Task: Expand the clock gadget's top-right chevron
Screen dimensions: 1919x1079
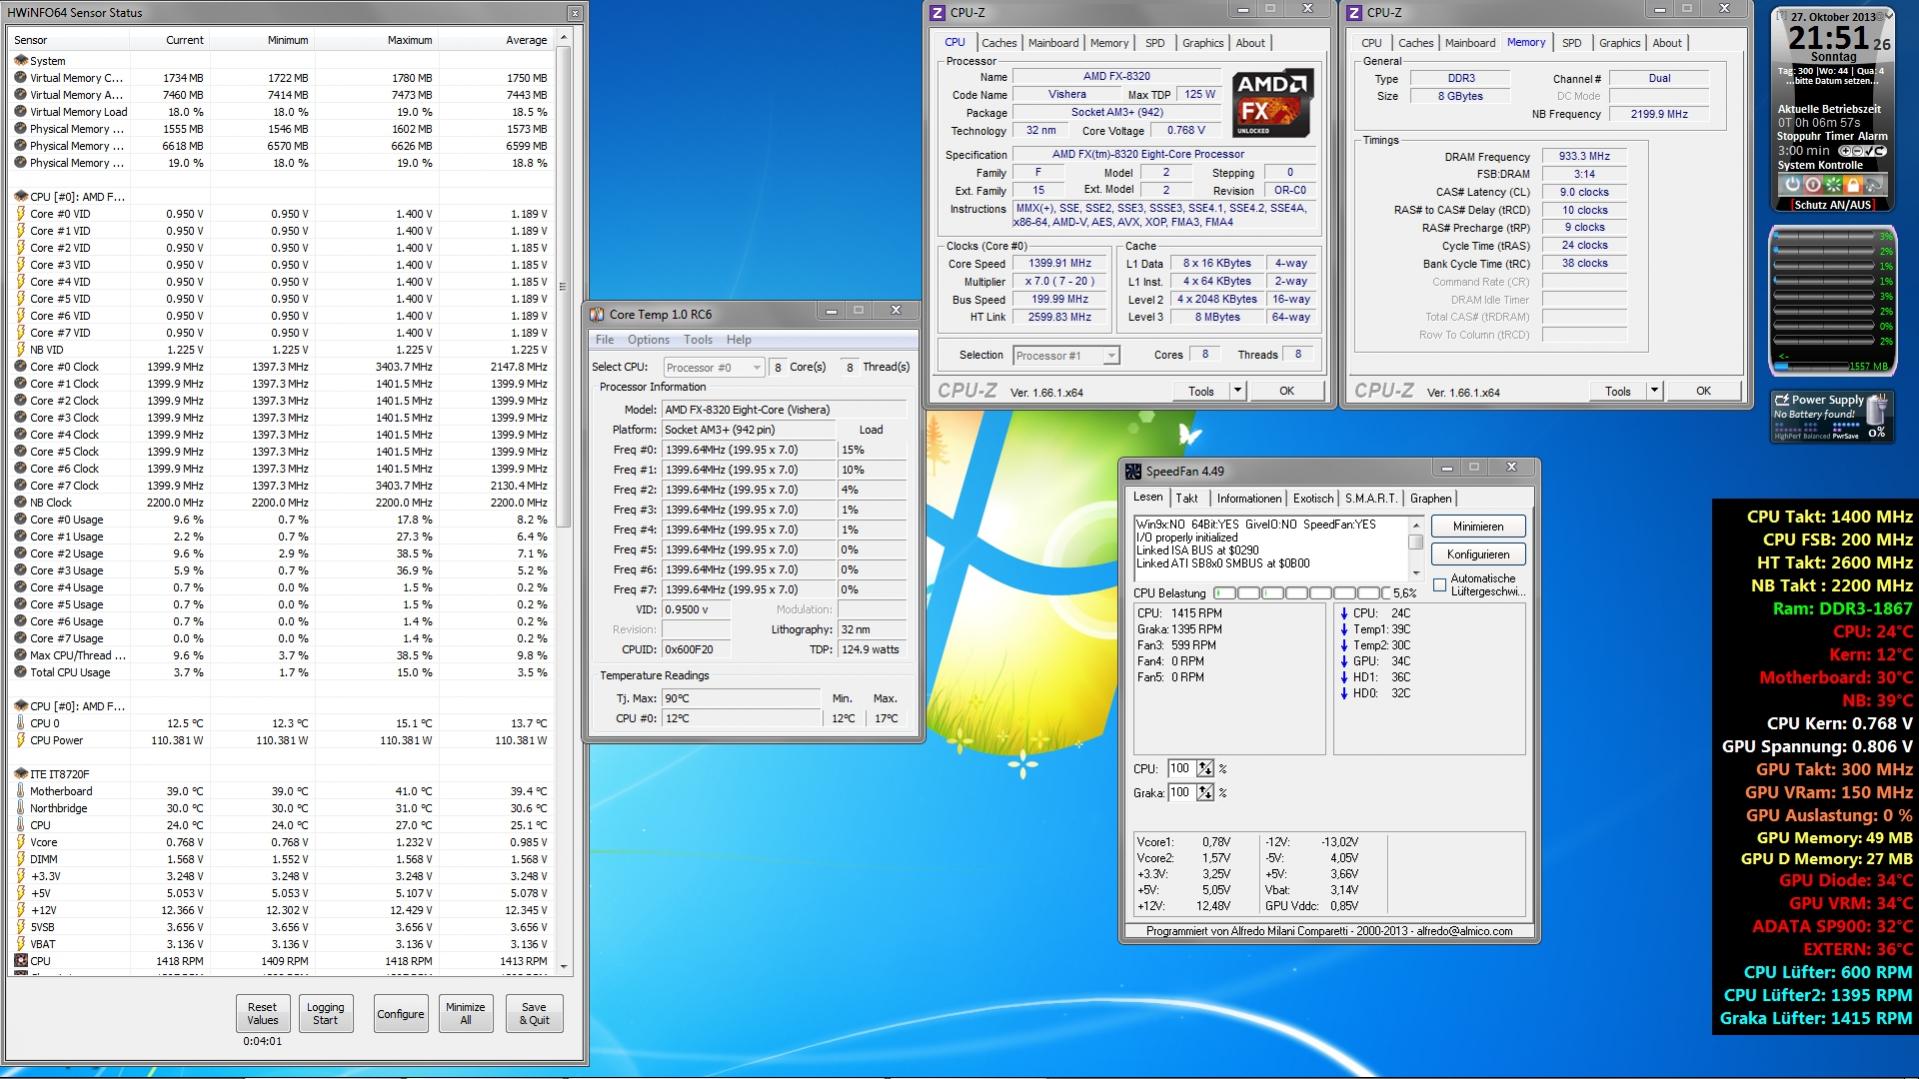Action: tap(1889, 14)
